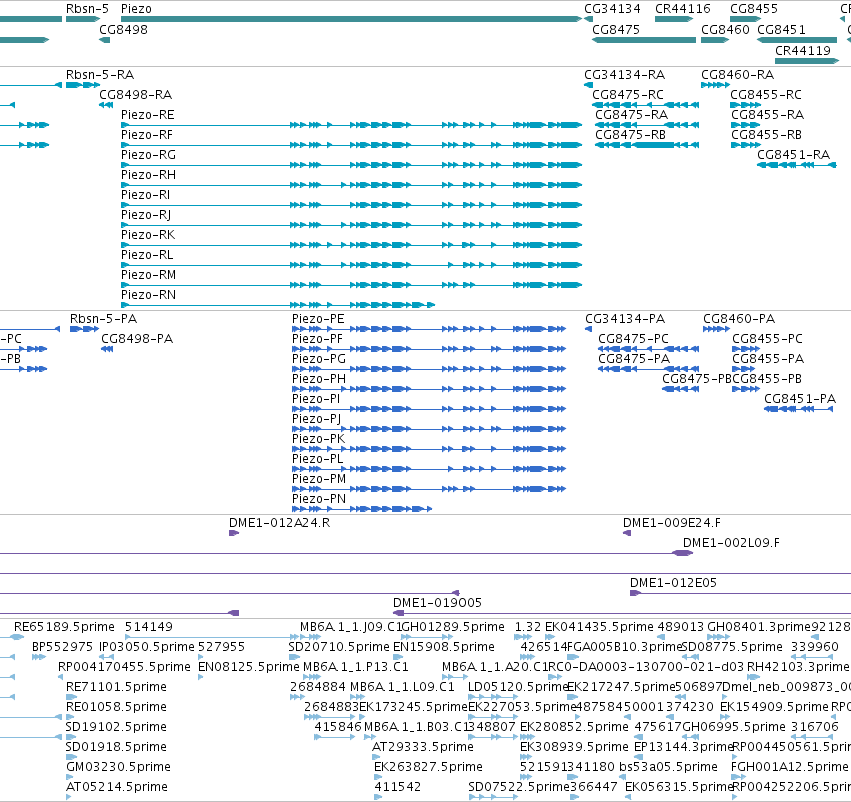
Task: Select the Piezo-RM transcript
Action: click(x=351, y=285)
